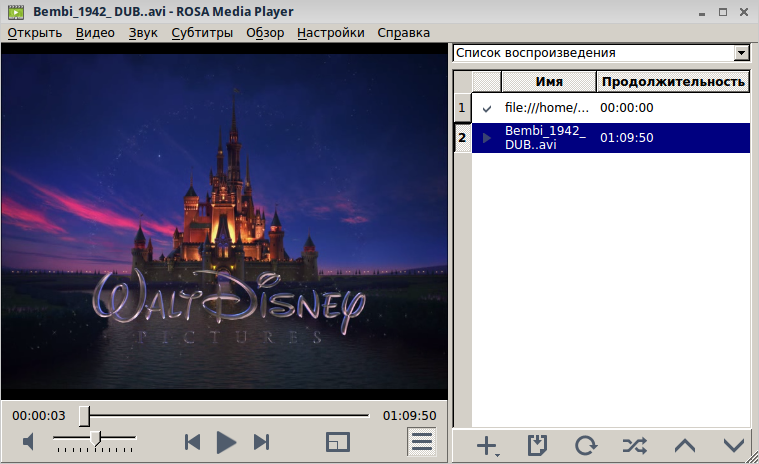The width and height of the screenshot is (759, 464).
Task: Toggle the playlist panel button
Action: tap(422, 441)
